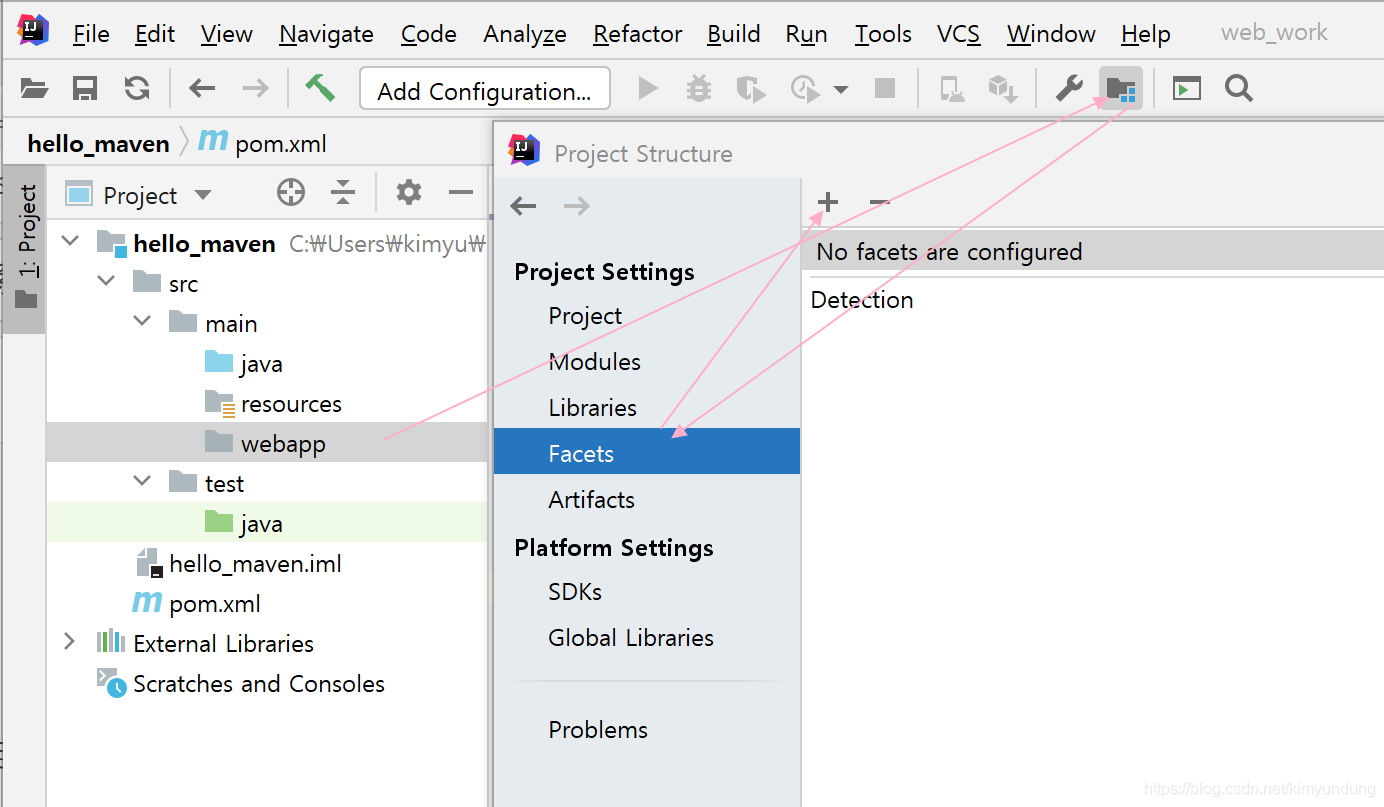The height and width of the screenshot is (807, 1384).
Task: Open the Refactor menu
Action: pos(638,34)
